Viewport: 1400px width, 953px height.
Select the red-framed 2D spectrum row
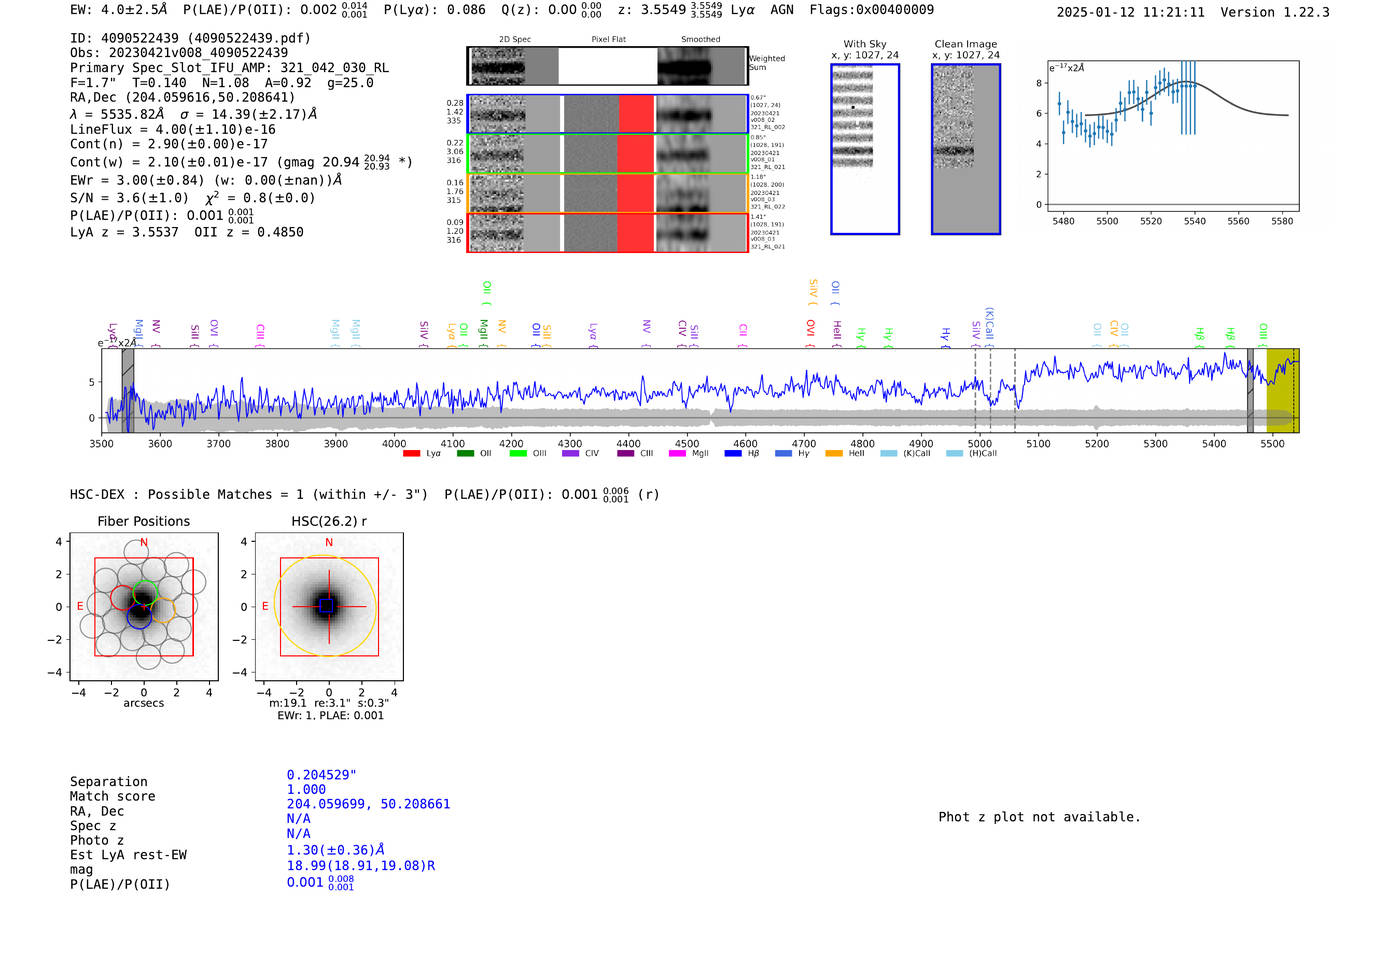[608, 232]
